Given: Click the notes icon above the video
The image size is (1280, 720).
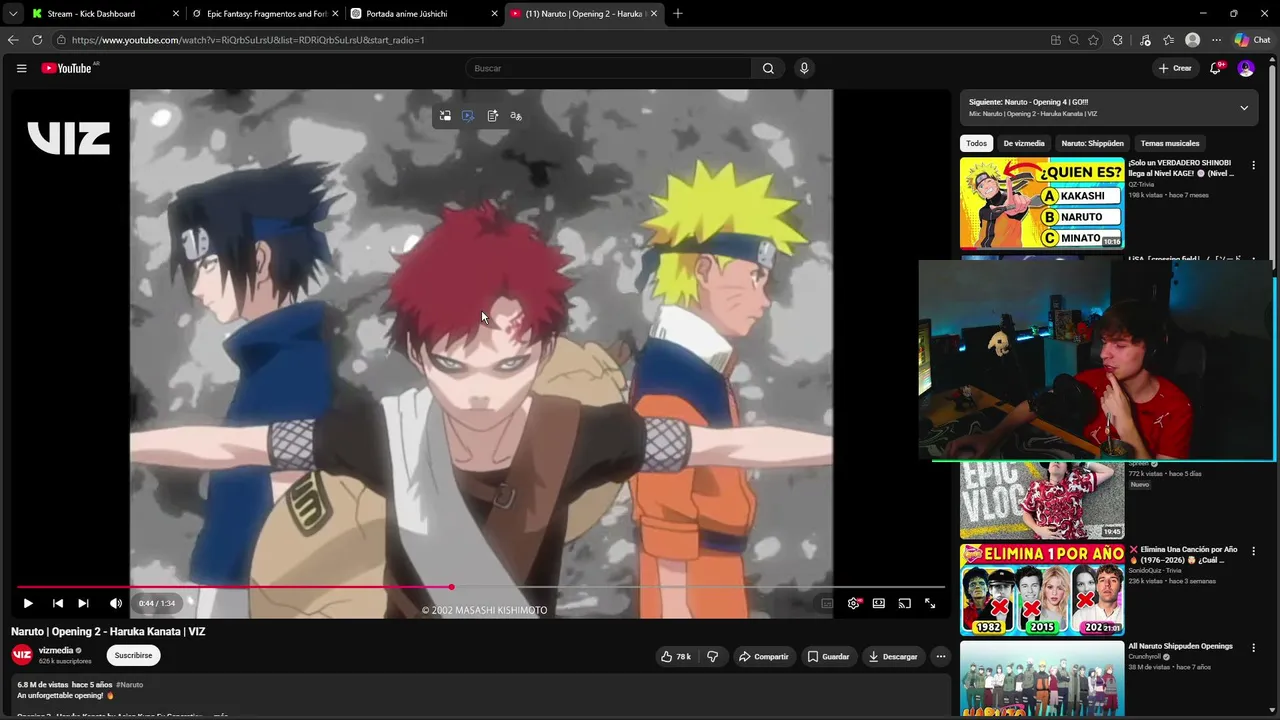Looking at the screenshot, I should (493, 116).
